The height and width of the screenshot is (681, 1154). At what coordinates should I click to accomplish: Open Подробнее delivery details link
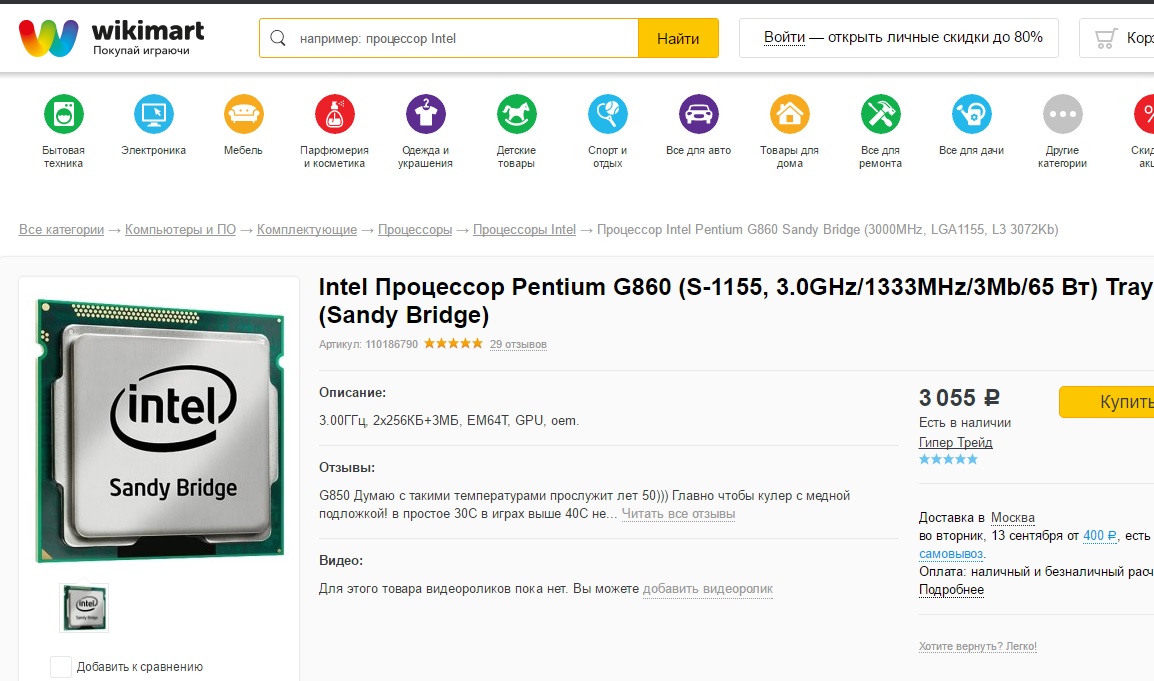tap(951, 590)
